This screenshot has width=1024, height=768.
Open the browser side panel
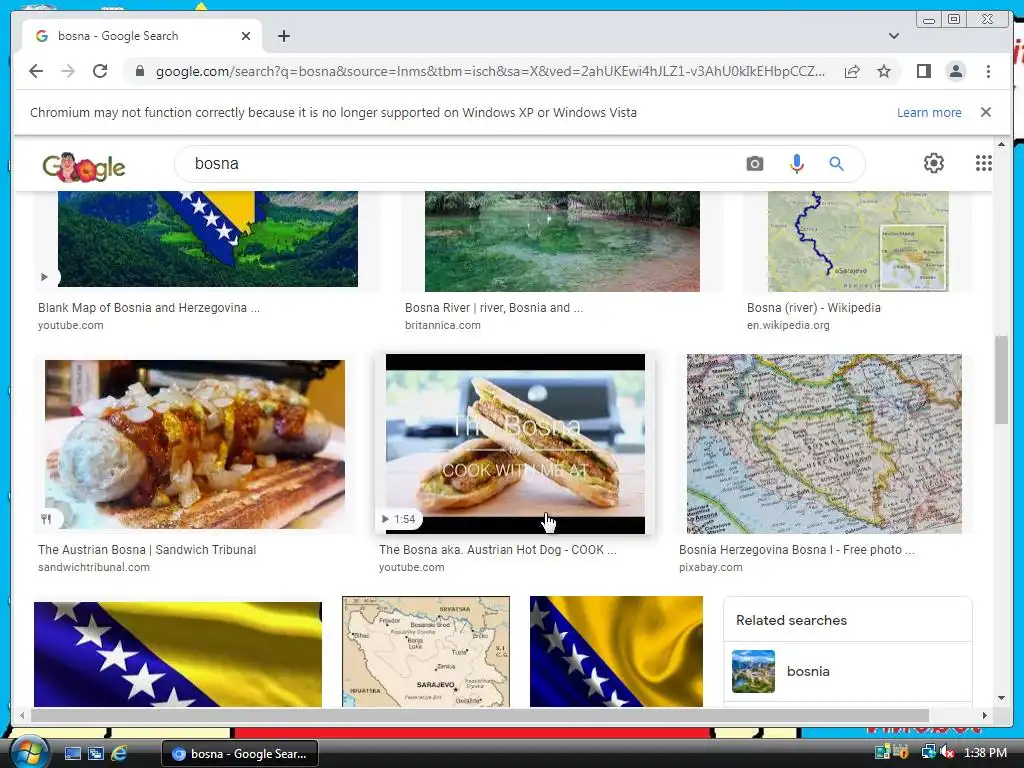coord(923,71)
